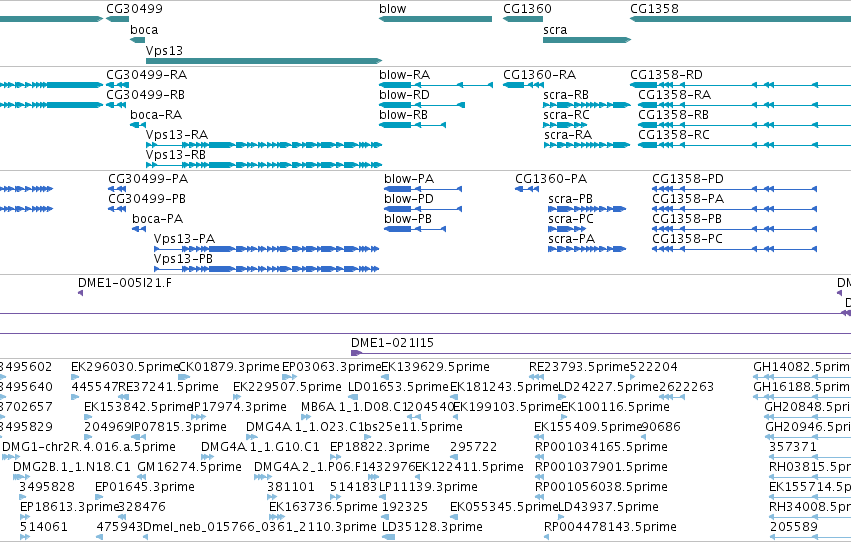Select the EP18822.3prime EST label

coord(379,448)
